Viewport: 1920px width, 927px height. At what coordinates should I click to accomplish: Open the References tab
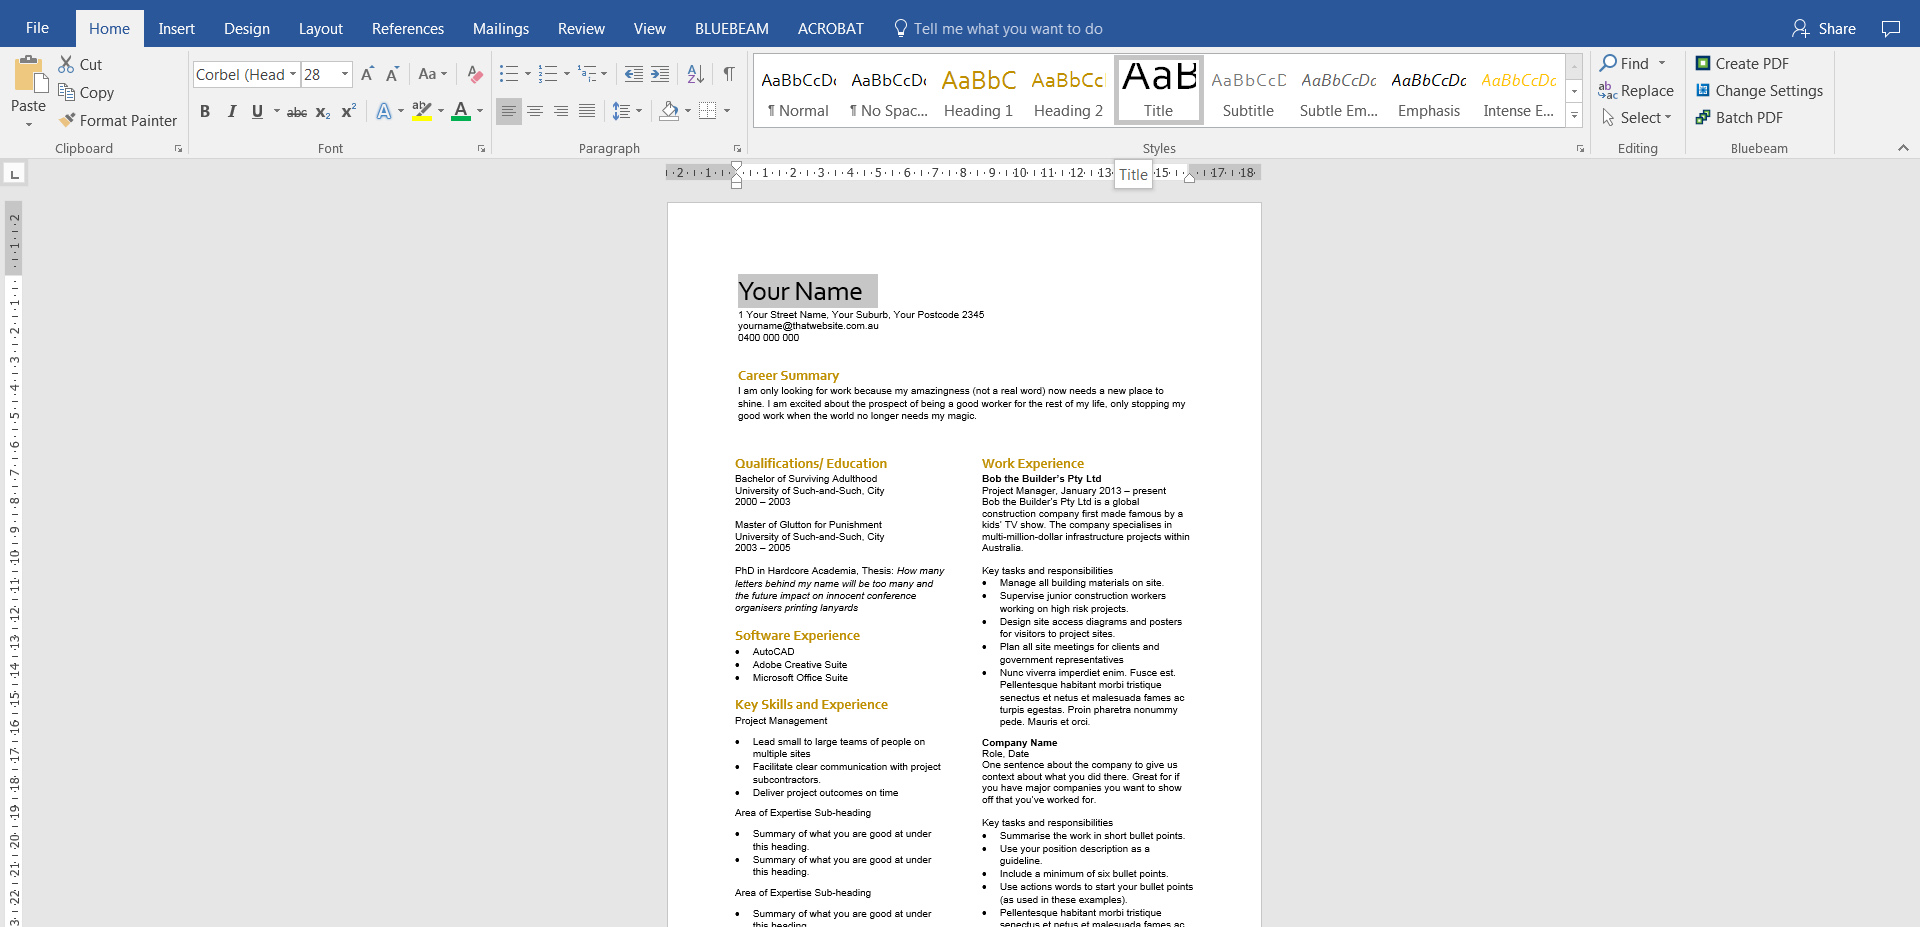(408, 29)
